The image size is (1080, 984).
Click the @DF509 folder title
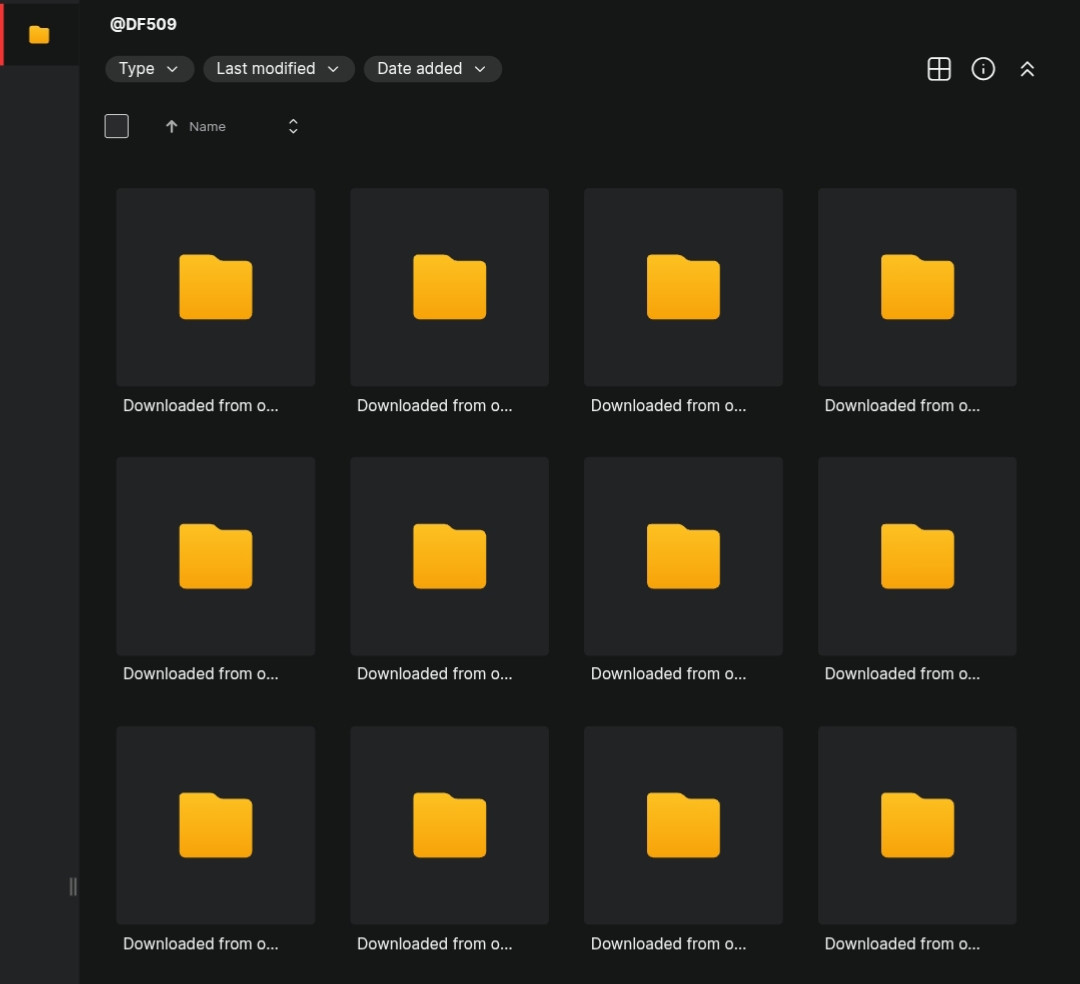(143, 24)
